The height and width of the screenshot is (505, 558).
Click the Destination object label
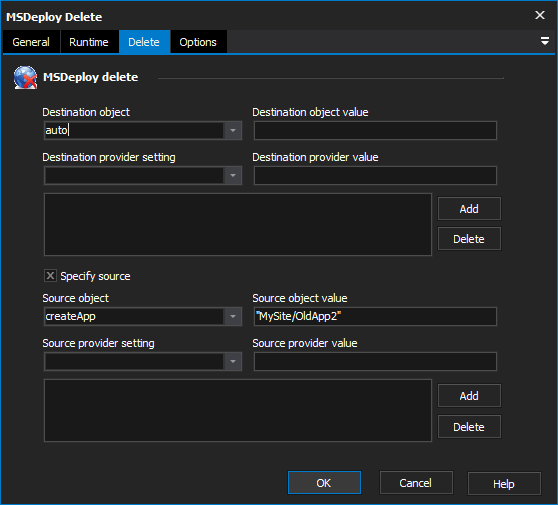(x=86, y=112)
